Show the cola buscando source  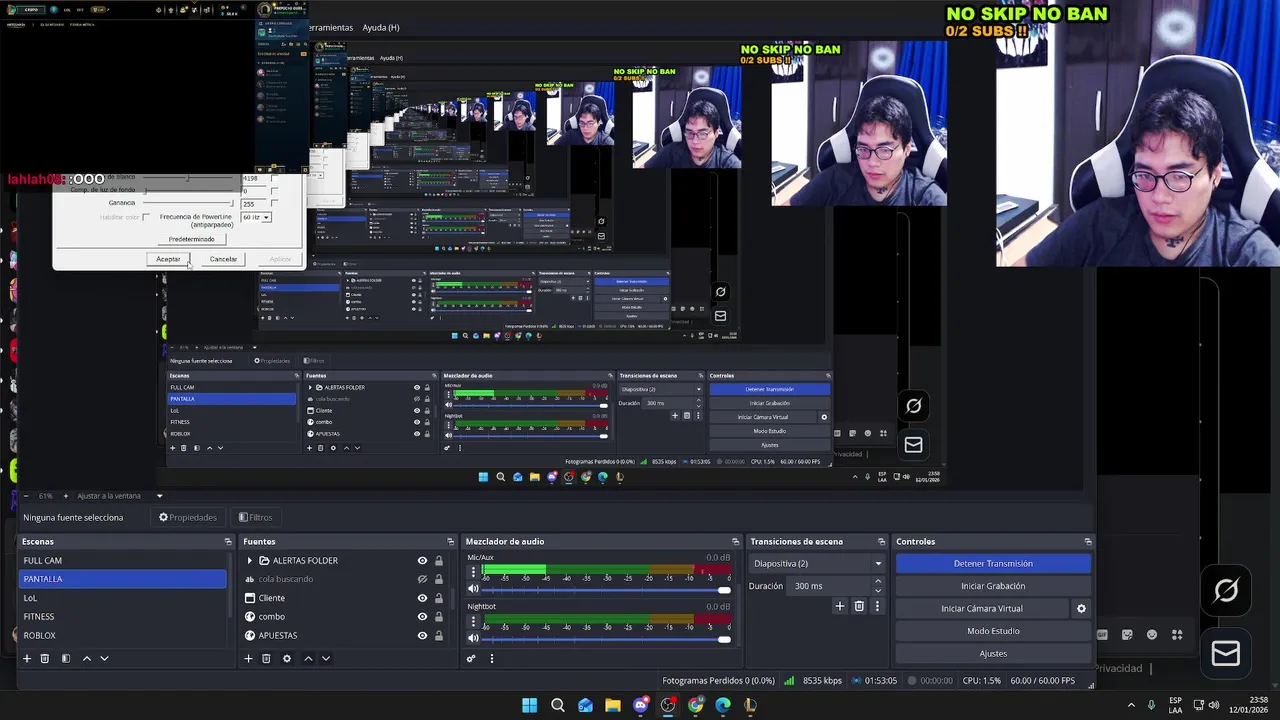pos(422,579)
